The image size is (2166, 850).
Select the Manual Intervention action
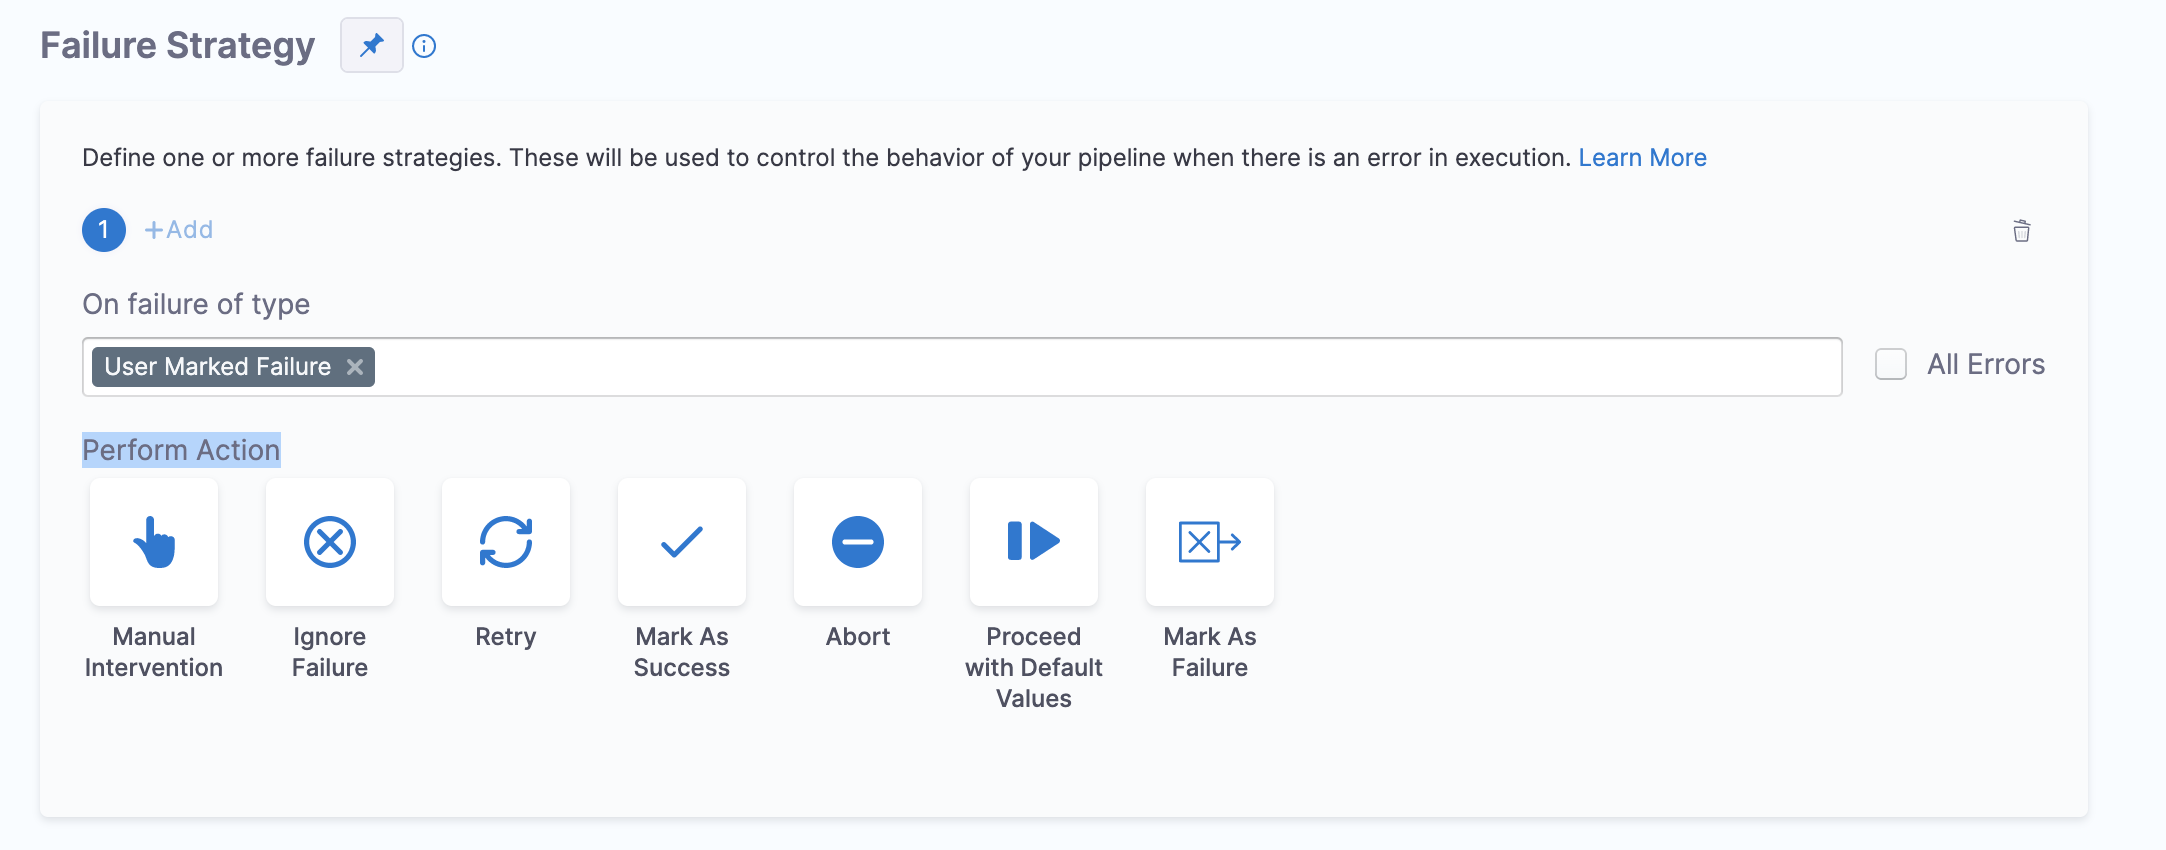click(x=154, y=542)
